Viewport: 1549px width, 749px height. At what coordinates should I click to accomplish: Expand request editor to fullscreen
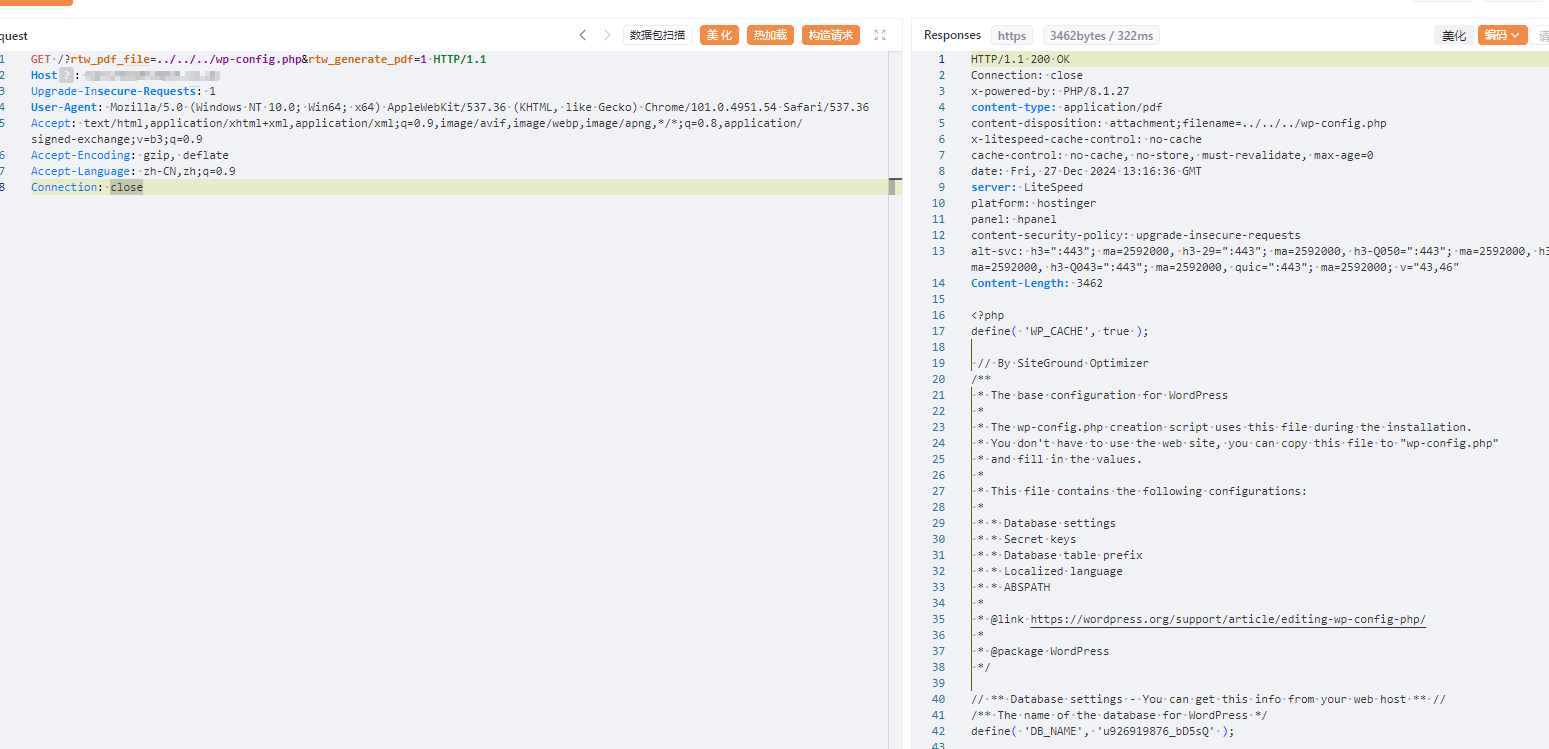pos(880,35)
